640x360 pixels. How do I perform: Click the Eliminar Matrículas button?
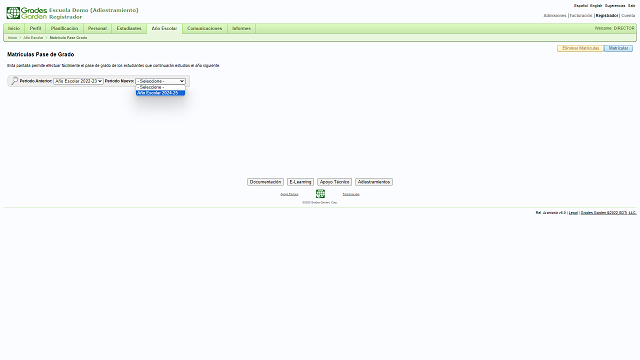[580, 48]
